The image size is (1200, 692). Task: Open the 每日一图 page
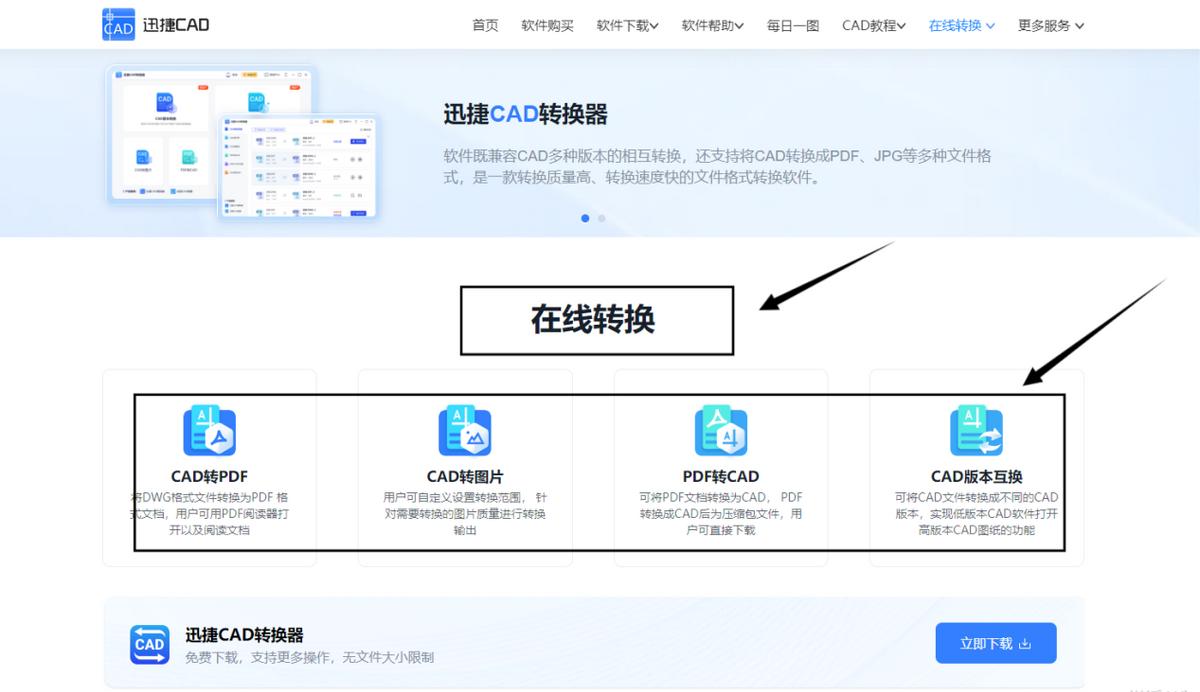tap(792, 25)
